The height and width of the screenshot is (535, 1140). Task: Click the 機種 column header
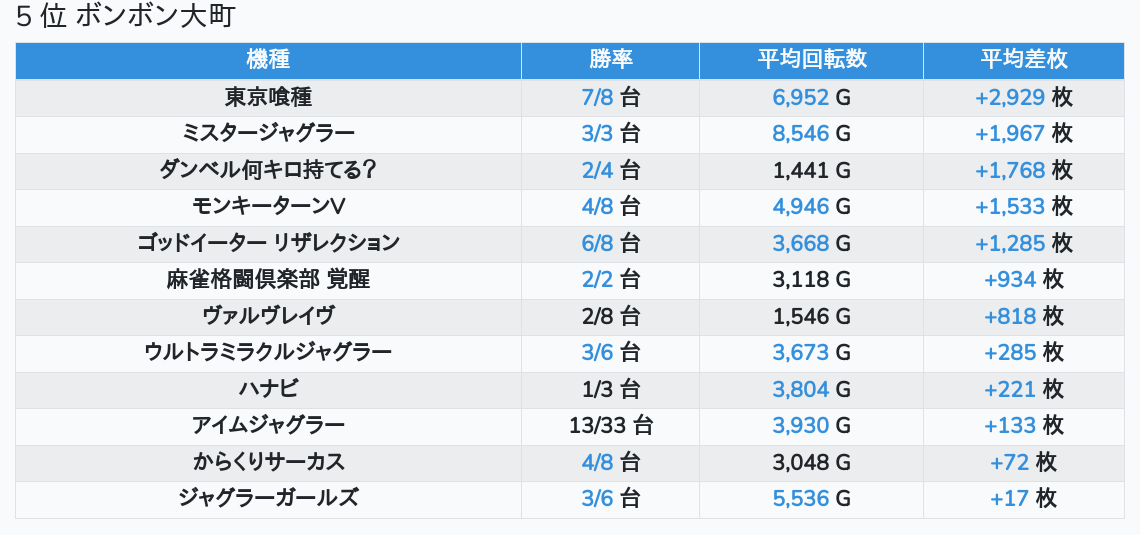(268, 60)
